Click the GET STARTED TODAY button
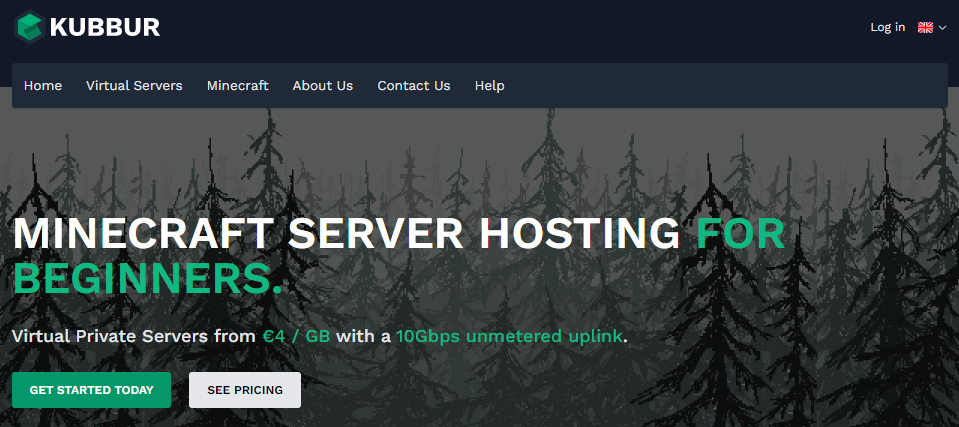959x427 pixels. (x=91, y=390)
